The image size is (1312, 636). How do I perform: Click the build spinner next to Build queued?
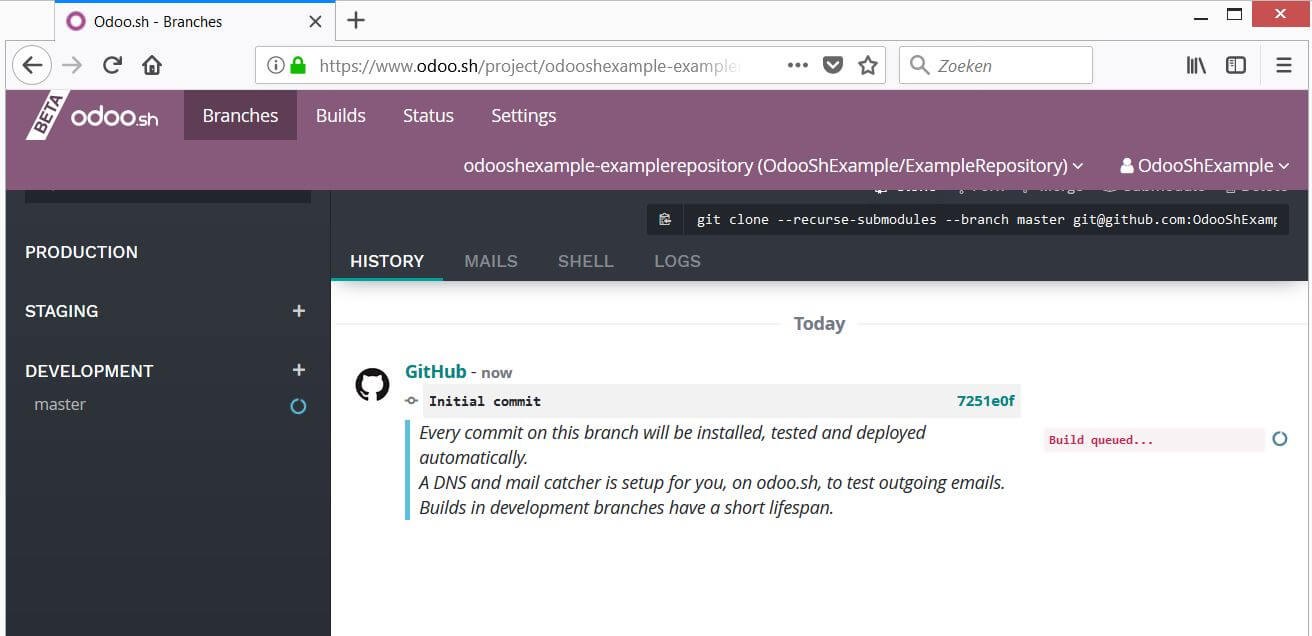click(x=1280, y=439)
